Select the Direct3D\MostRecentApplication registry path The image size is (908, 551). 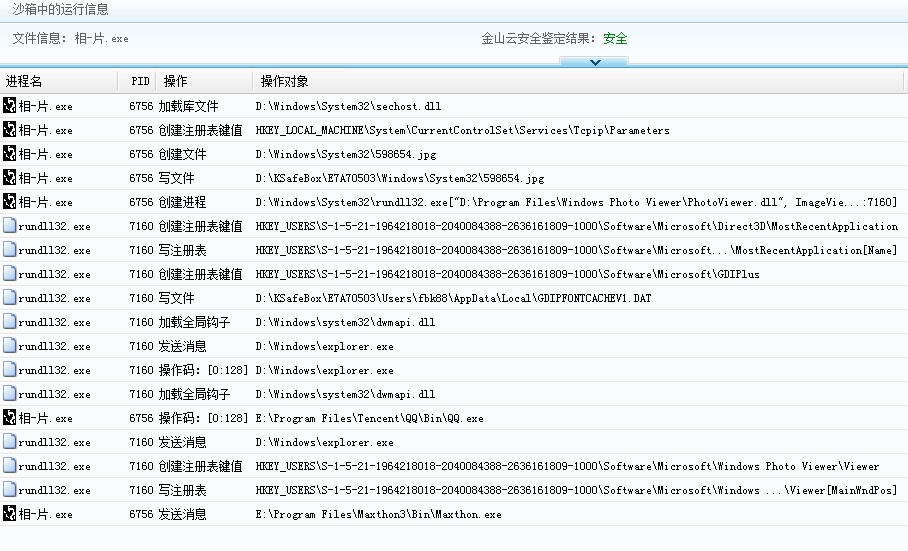pos(577,226)
